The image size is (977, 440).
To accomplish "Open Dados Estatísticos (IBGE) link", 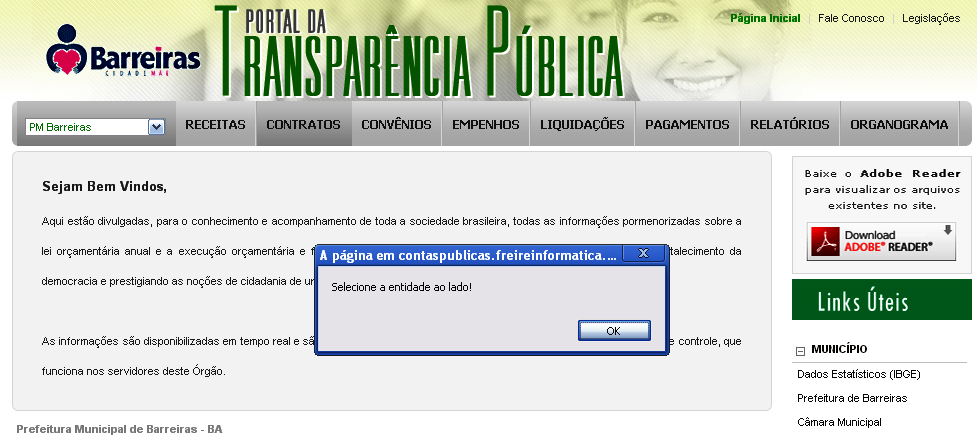I will tap(858, 374).
